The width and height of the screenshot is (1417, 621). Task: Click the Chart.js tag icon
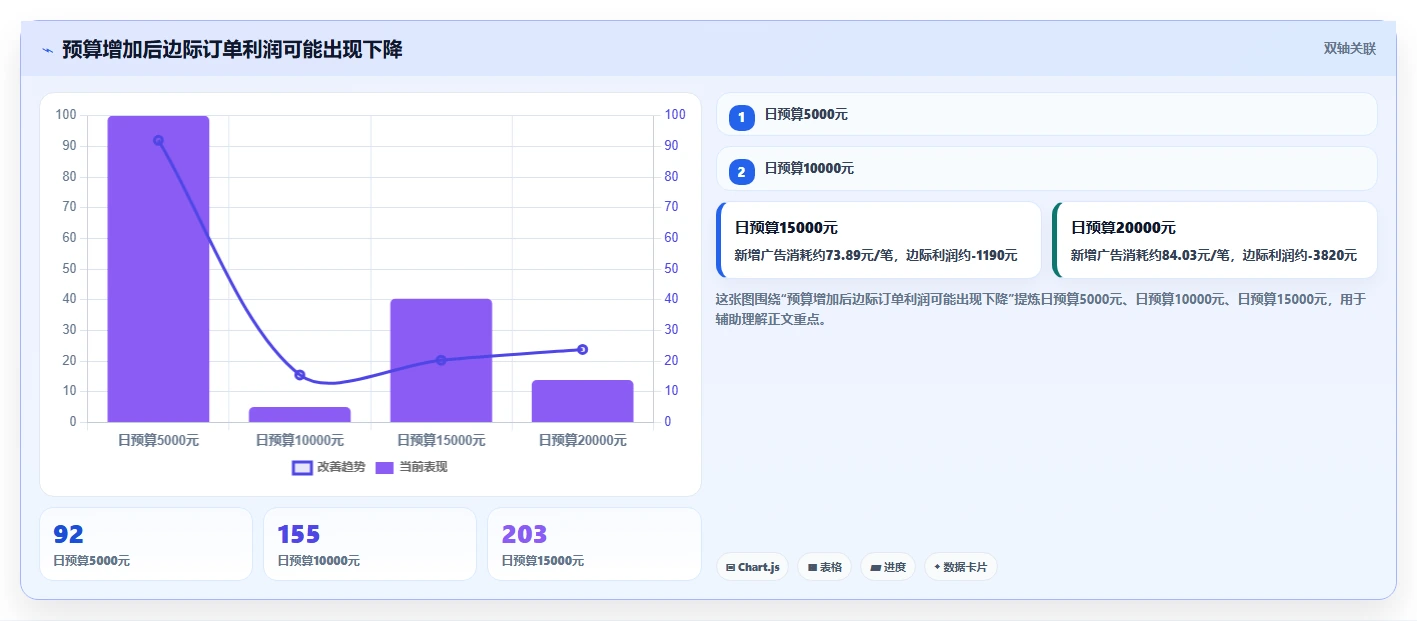[x=731, y=567]
